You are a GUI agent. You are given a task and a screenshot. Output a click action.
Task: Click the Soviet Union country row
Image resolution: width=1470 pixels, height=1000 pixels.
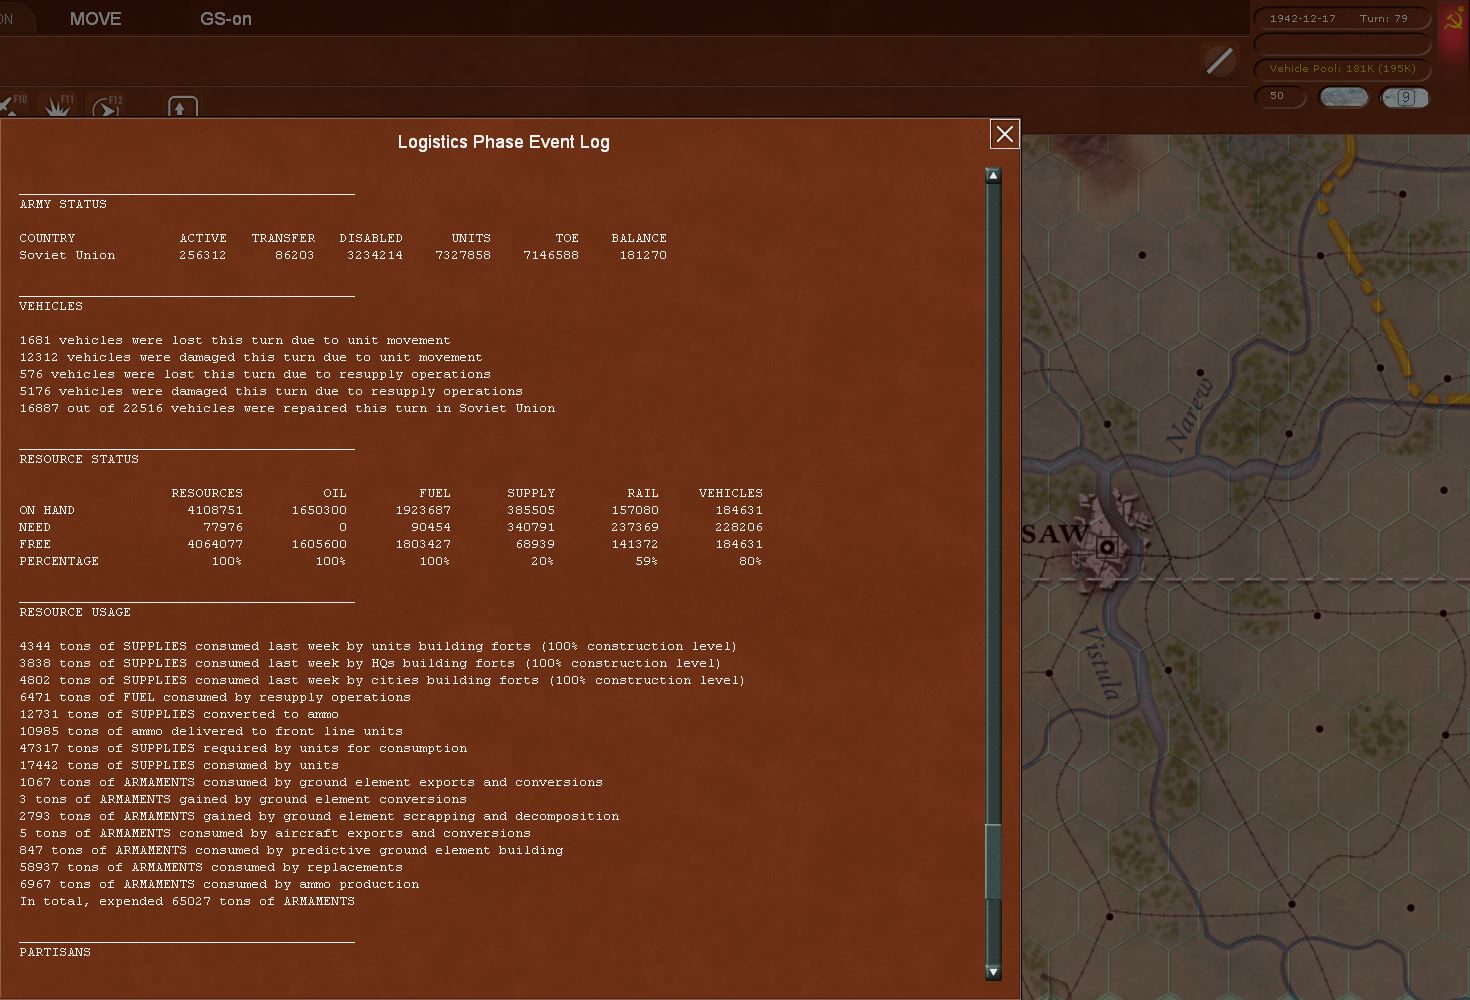click(343, 255)
